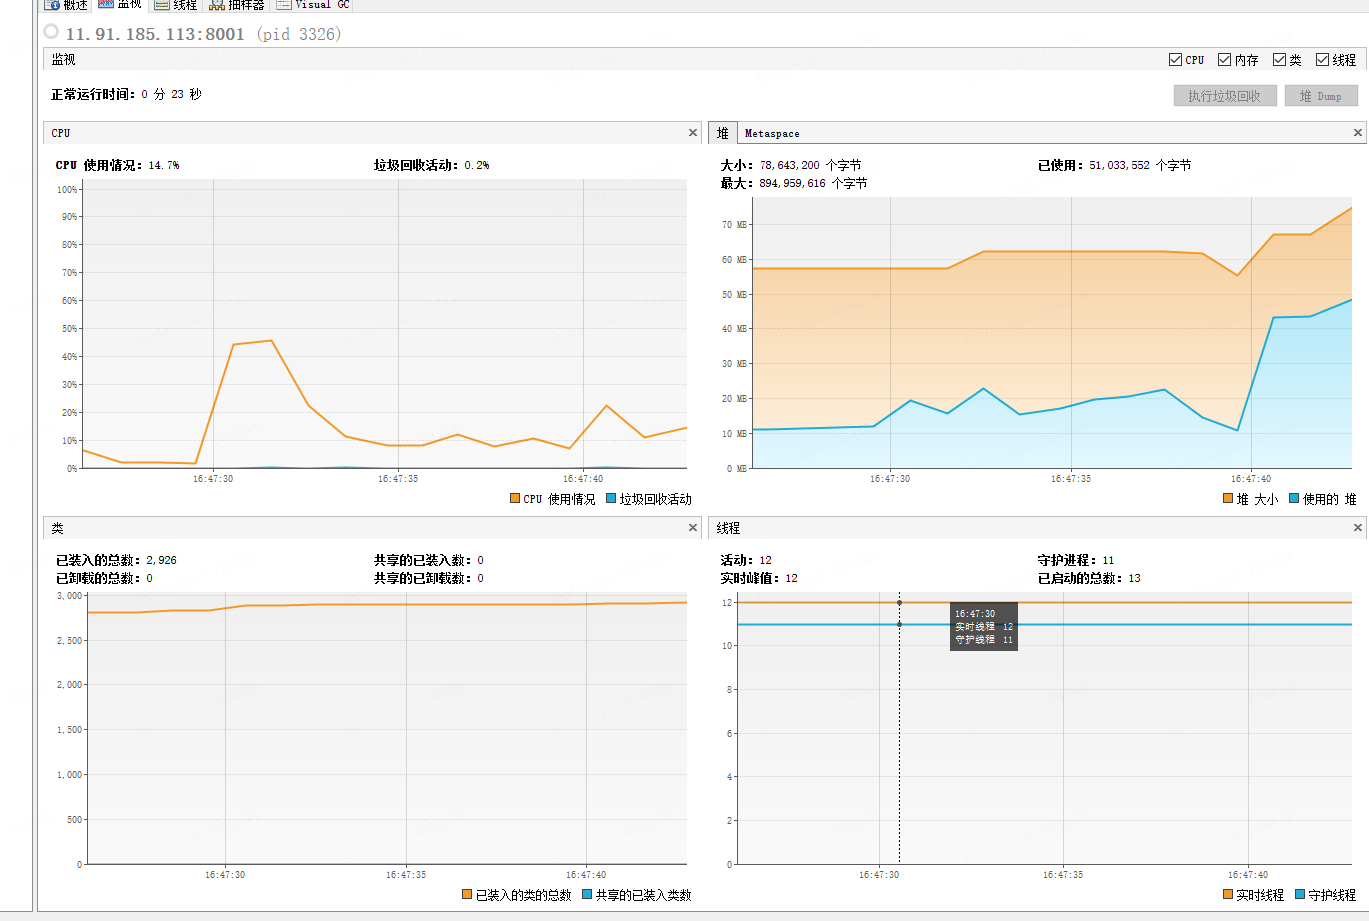1369x921 pixels.
Task: Click the blue 使用的 堆 legend swatch
Action: coord(1294,498)
